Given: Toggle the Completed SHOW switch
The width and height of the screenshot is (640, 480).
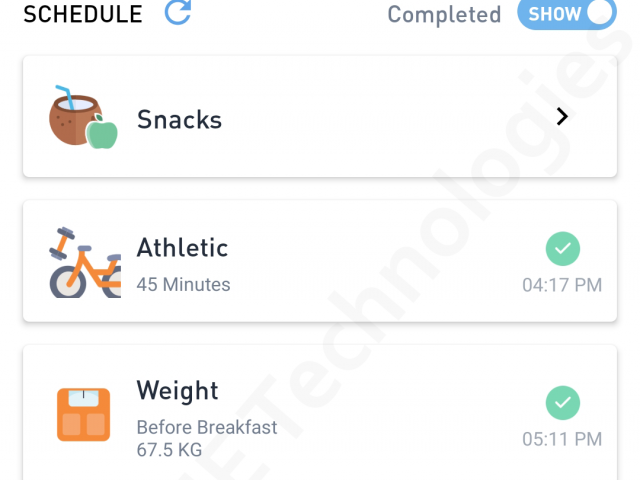Looking at the screenshot, I should [x=567, y=14].
